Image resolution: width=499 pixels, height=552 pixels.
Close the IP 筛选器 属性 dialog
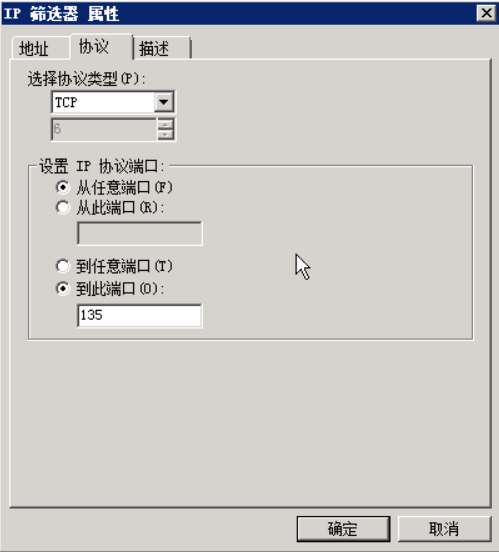(486, 13)
